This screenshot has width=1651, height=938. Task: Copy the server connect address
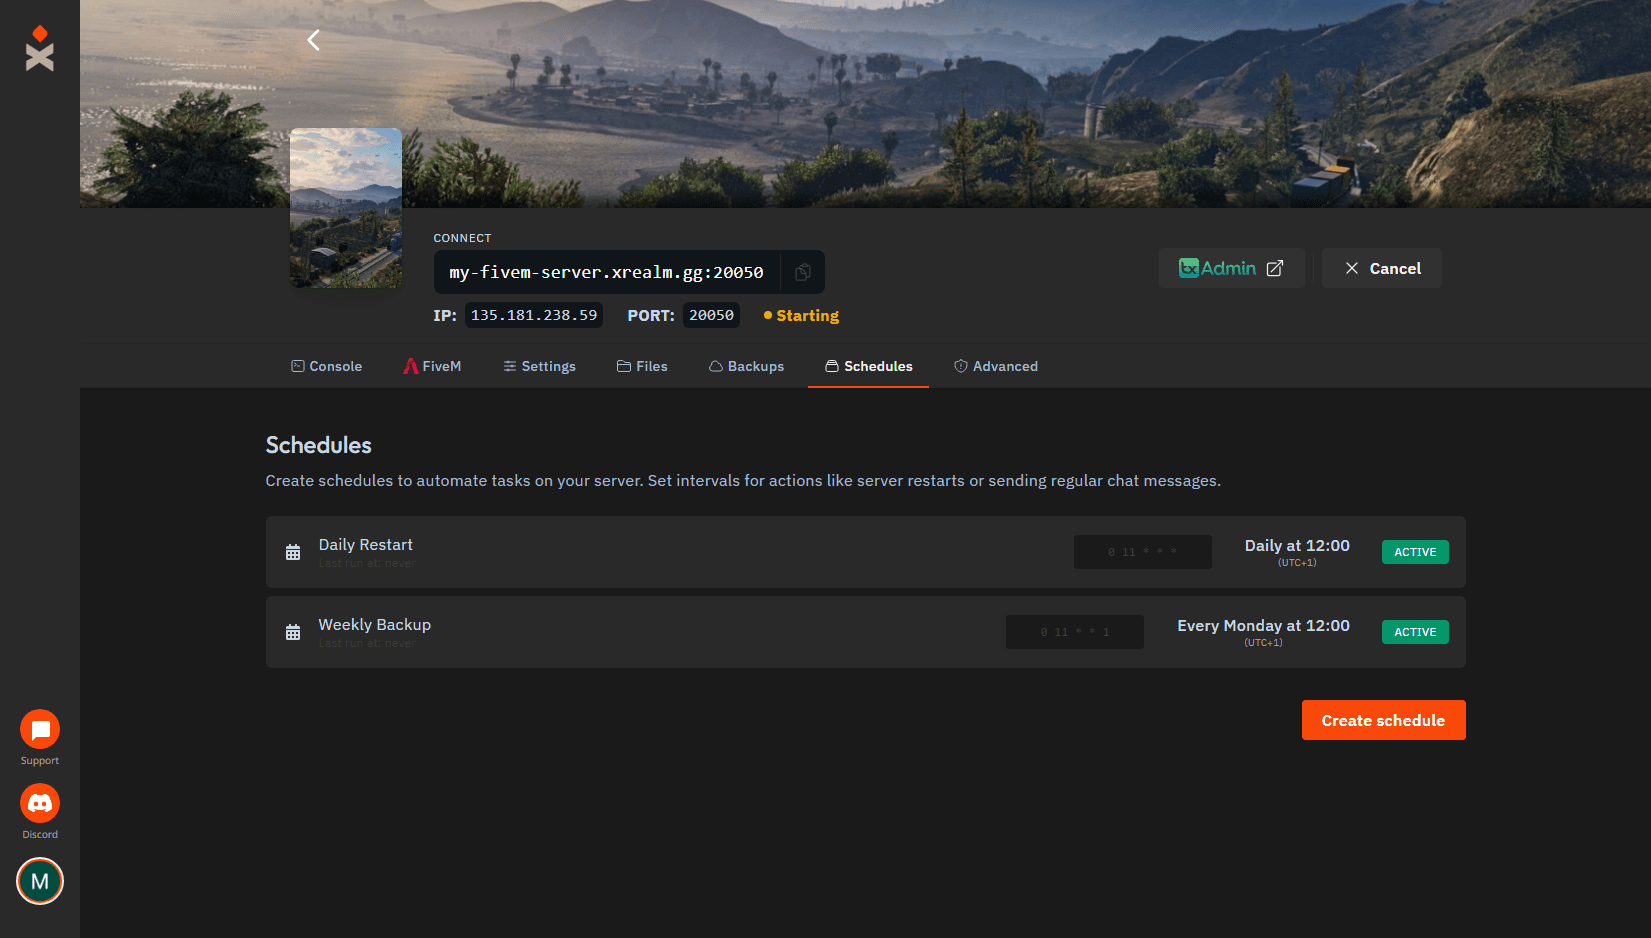point(802,272)
